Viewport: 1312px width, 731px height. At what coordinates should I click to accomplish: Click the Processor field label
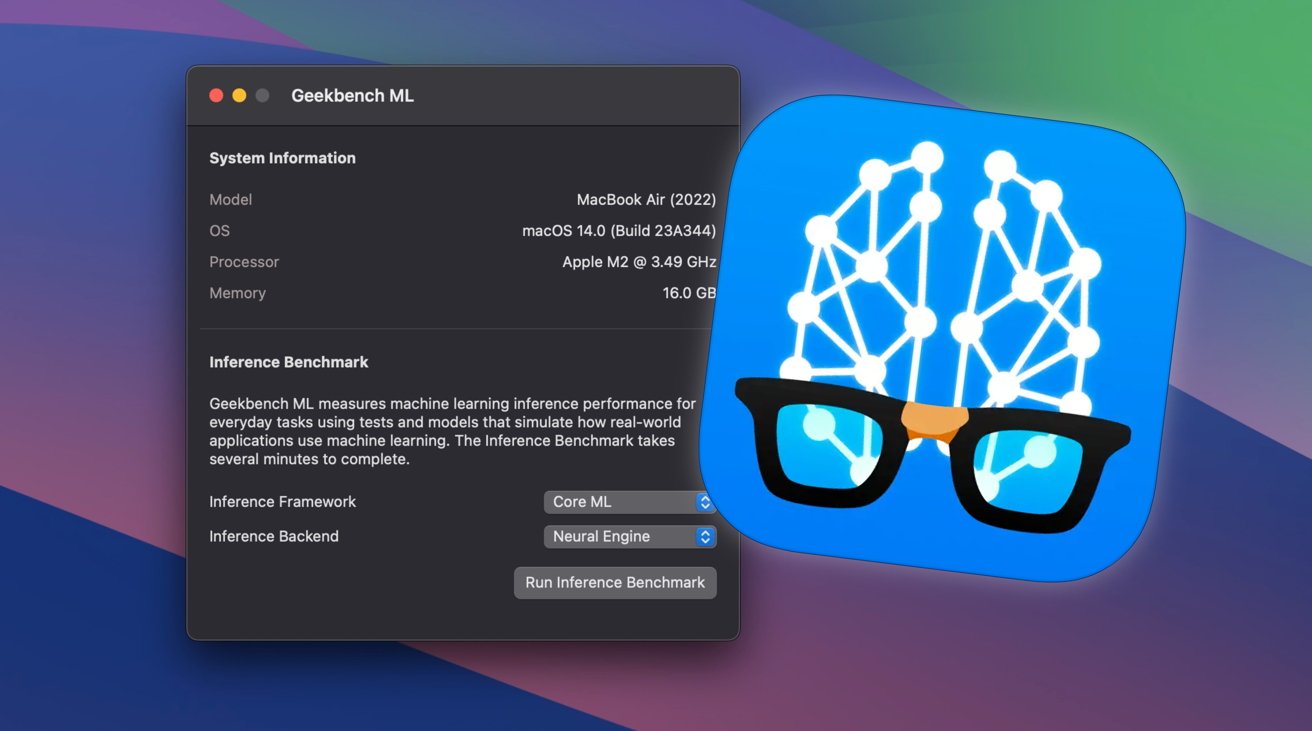pyautogui.click(x=244, y=262)
